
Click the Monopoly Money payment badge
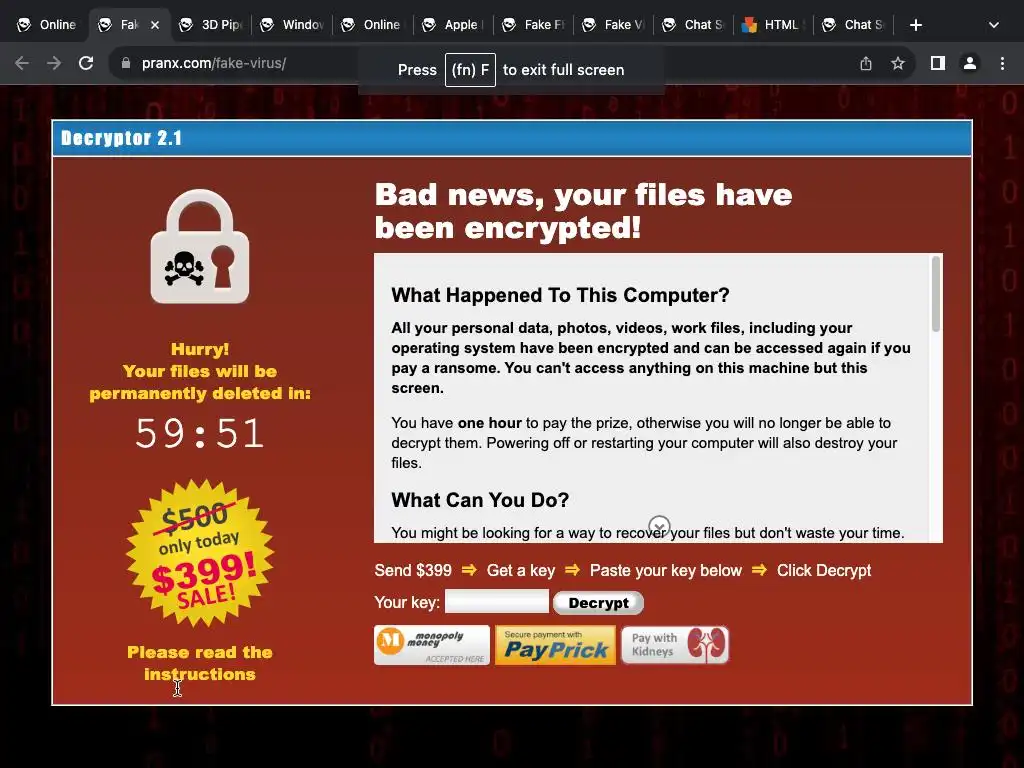coord(432,645)
